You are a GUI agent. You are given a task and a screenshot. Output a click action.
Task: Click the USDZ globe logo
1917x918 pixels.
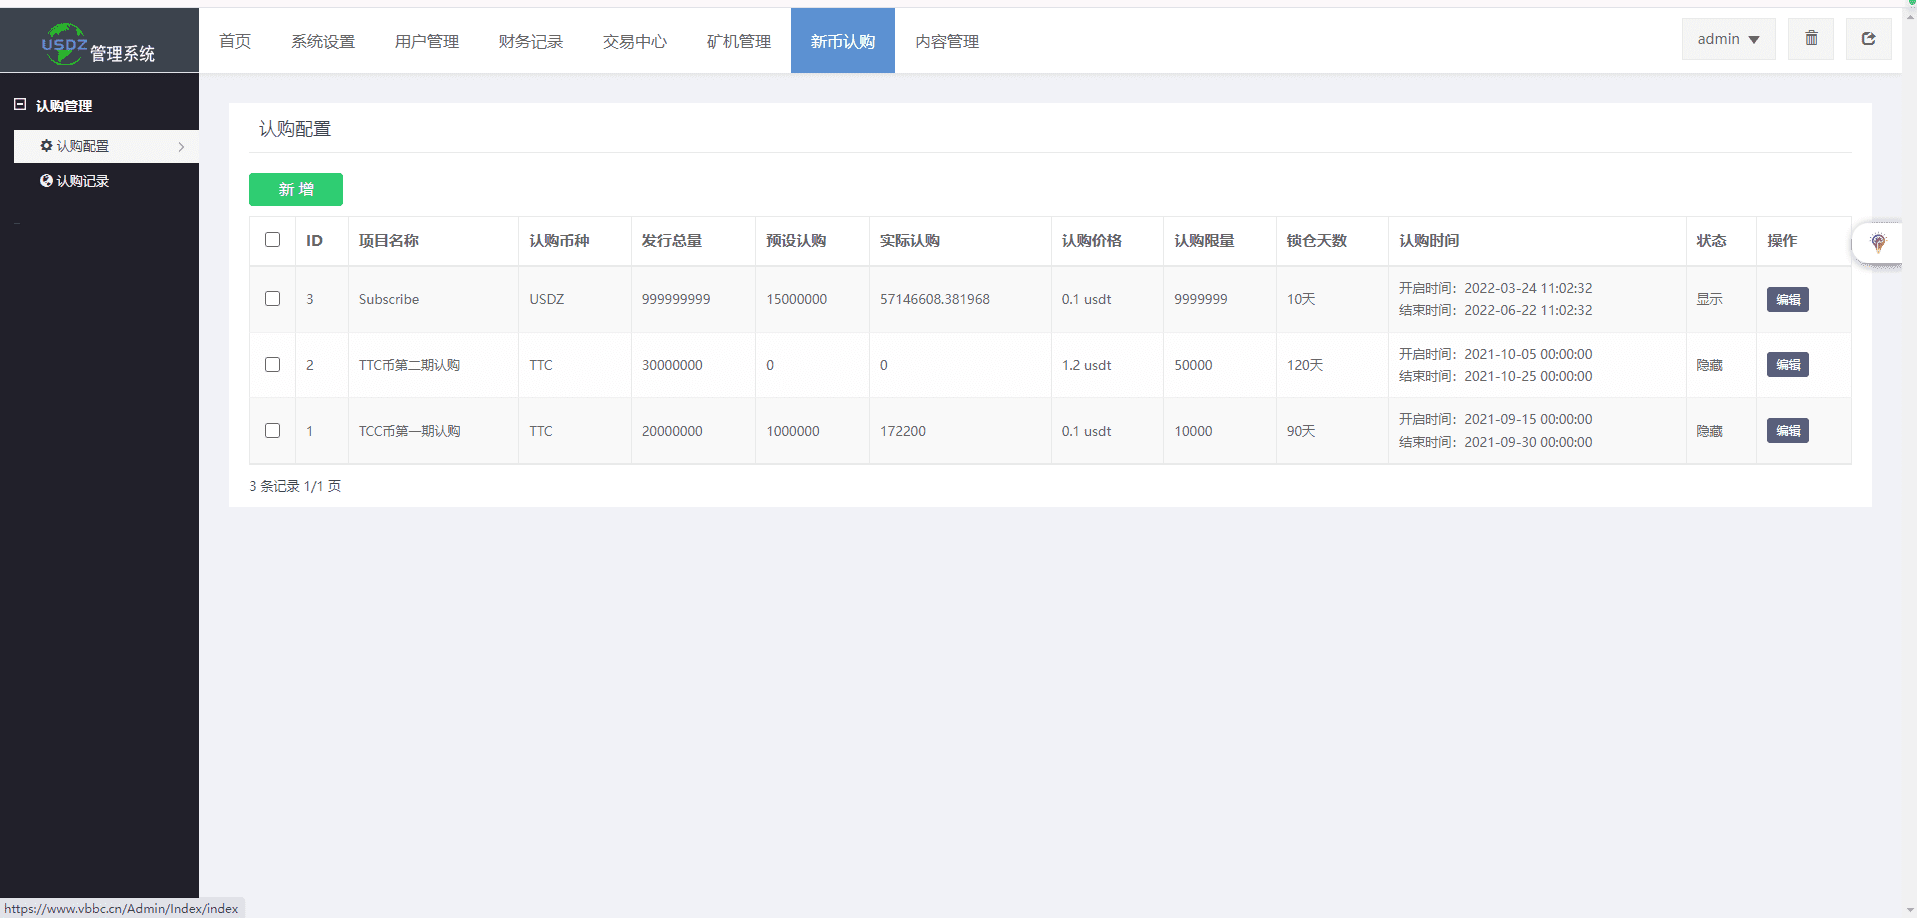click(64, 44)
